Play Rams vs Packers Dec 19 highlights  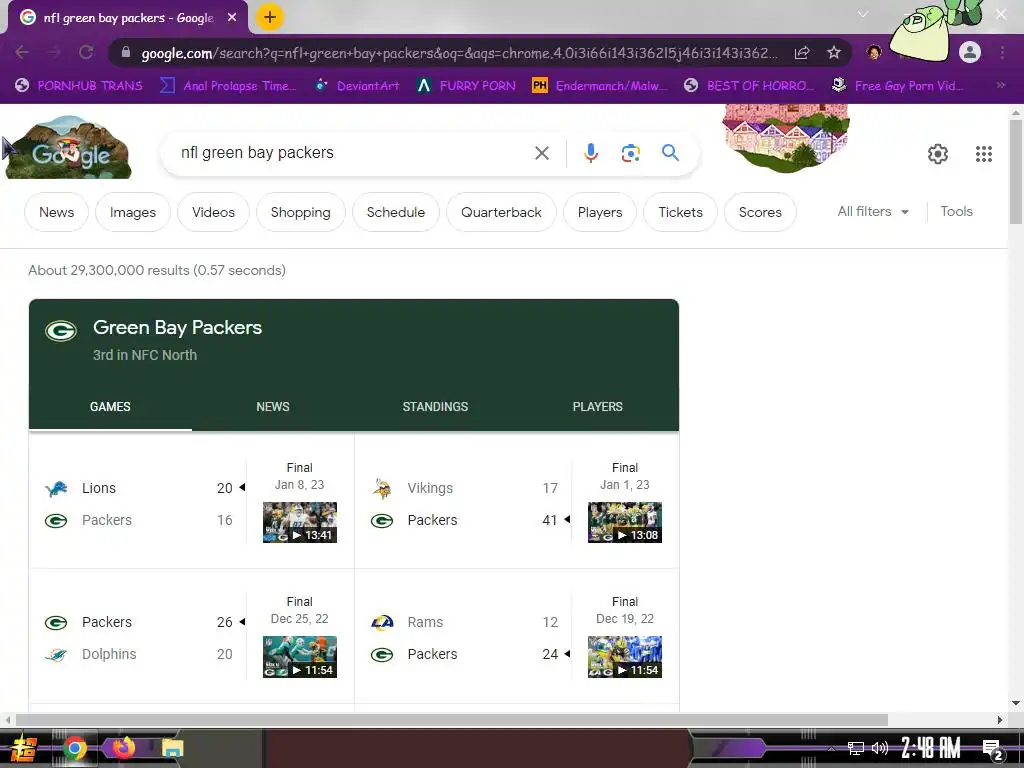(x=625, y=657)
